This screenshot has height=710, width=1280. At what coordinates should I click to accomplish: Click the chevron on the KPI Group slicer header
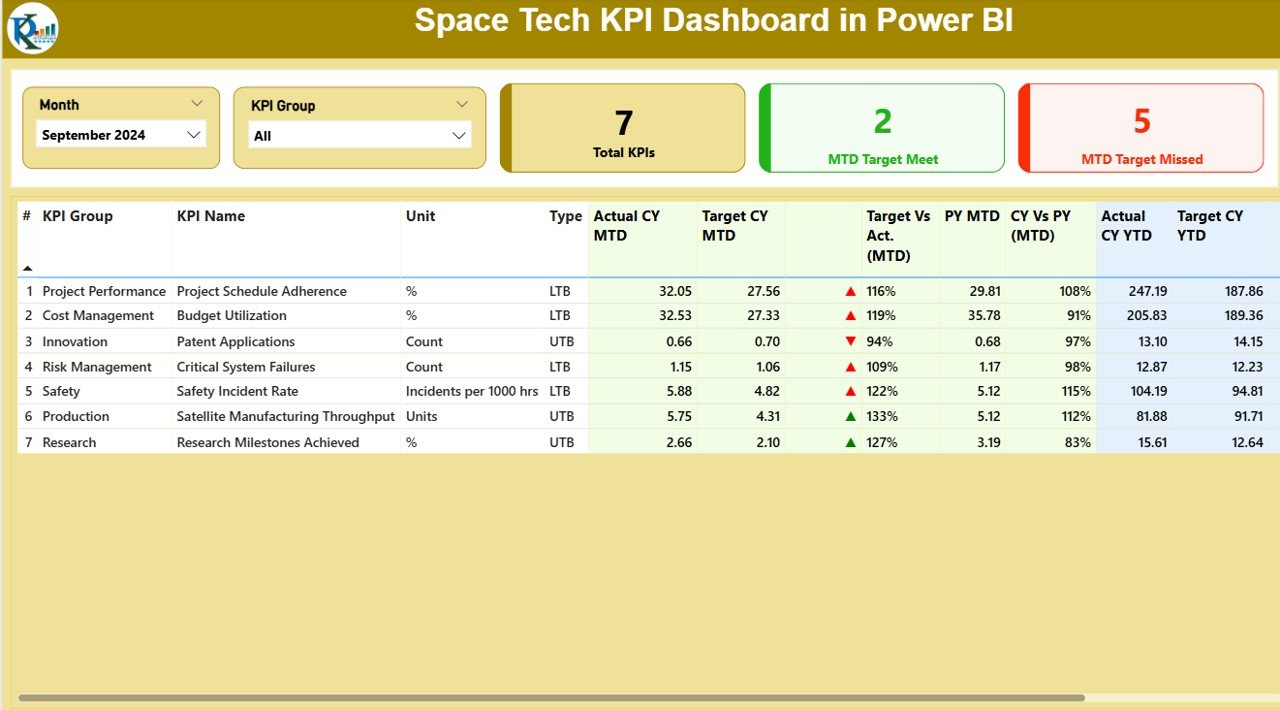(x=461, y=103)
